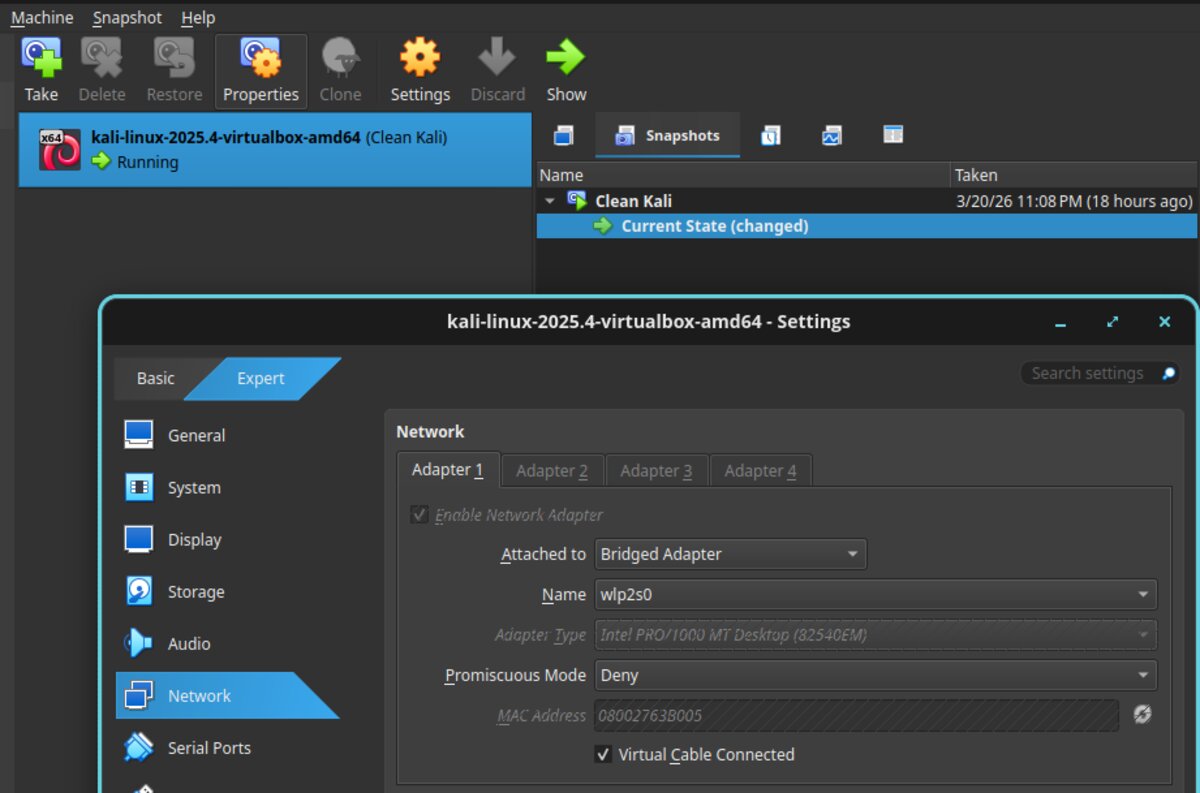
Task: Take a new snapshot of the VM
Action: pyautogui.click(x=41, y=68)
